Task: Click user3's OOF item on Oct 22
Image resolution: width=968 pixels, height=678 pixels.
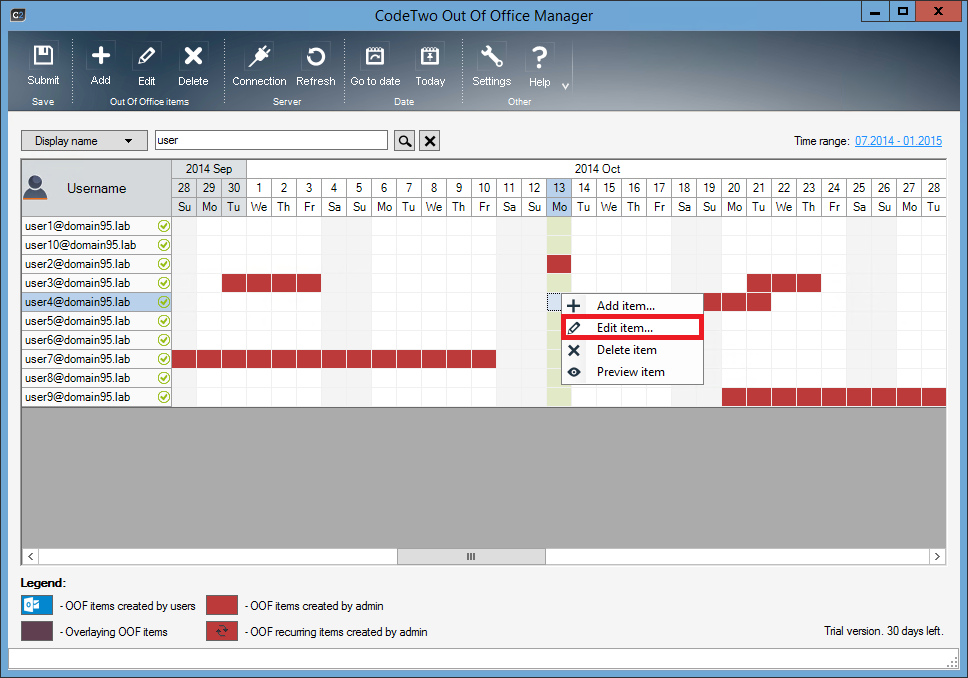Action: pyautogui.click(x=784, y=283)
